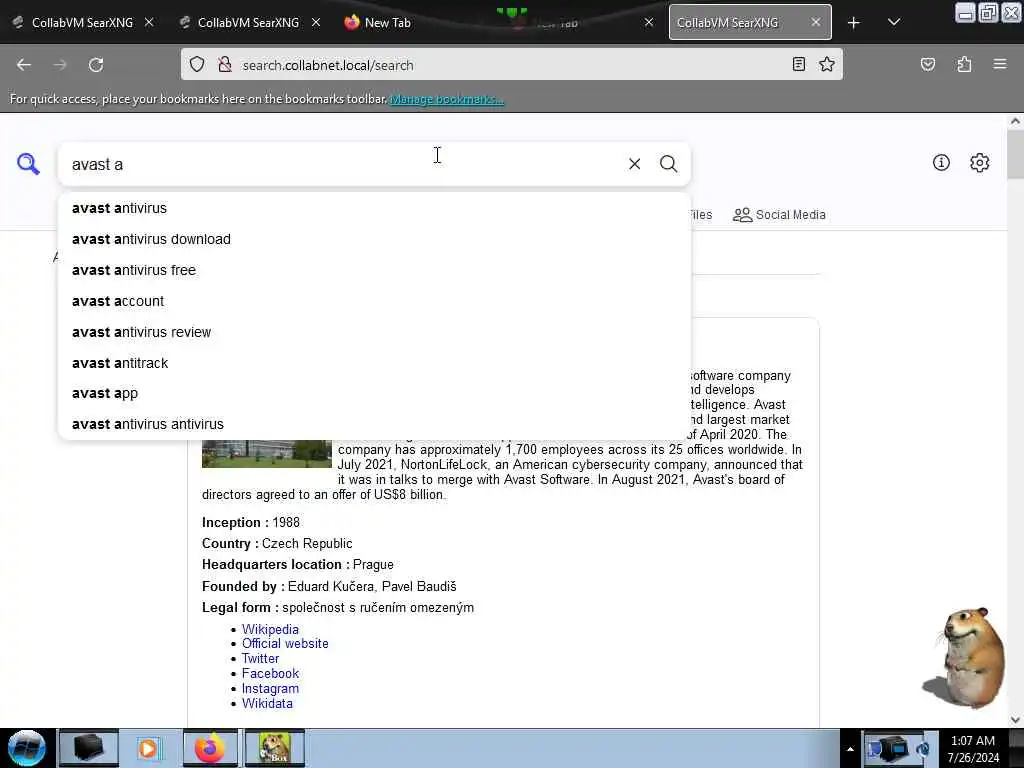Switch to the Social Media category
The width and height of the screenshot is (1024, 768).
[779, 215]
